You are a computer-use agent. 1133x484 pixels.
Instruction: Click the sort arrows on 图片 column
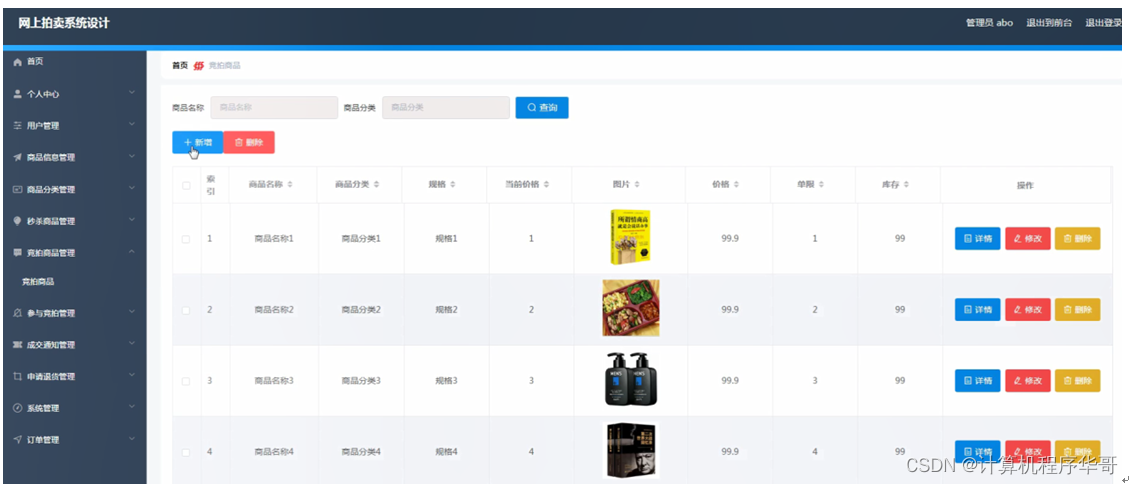[x=637, y=185]
